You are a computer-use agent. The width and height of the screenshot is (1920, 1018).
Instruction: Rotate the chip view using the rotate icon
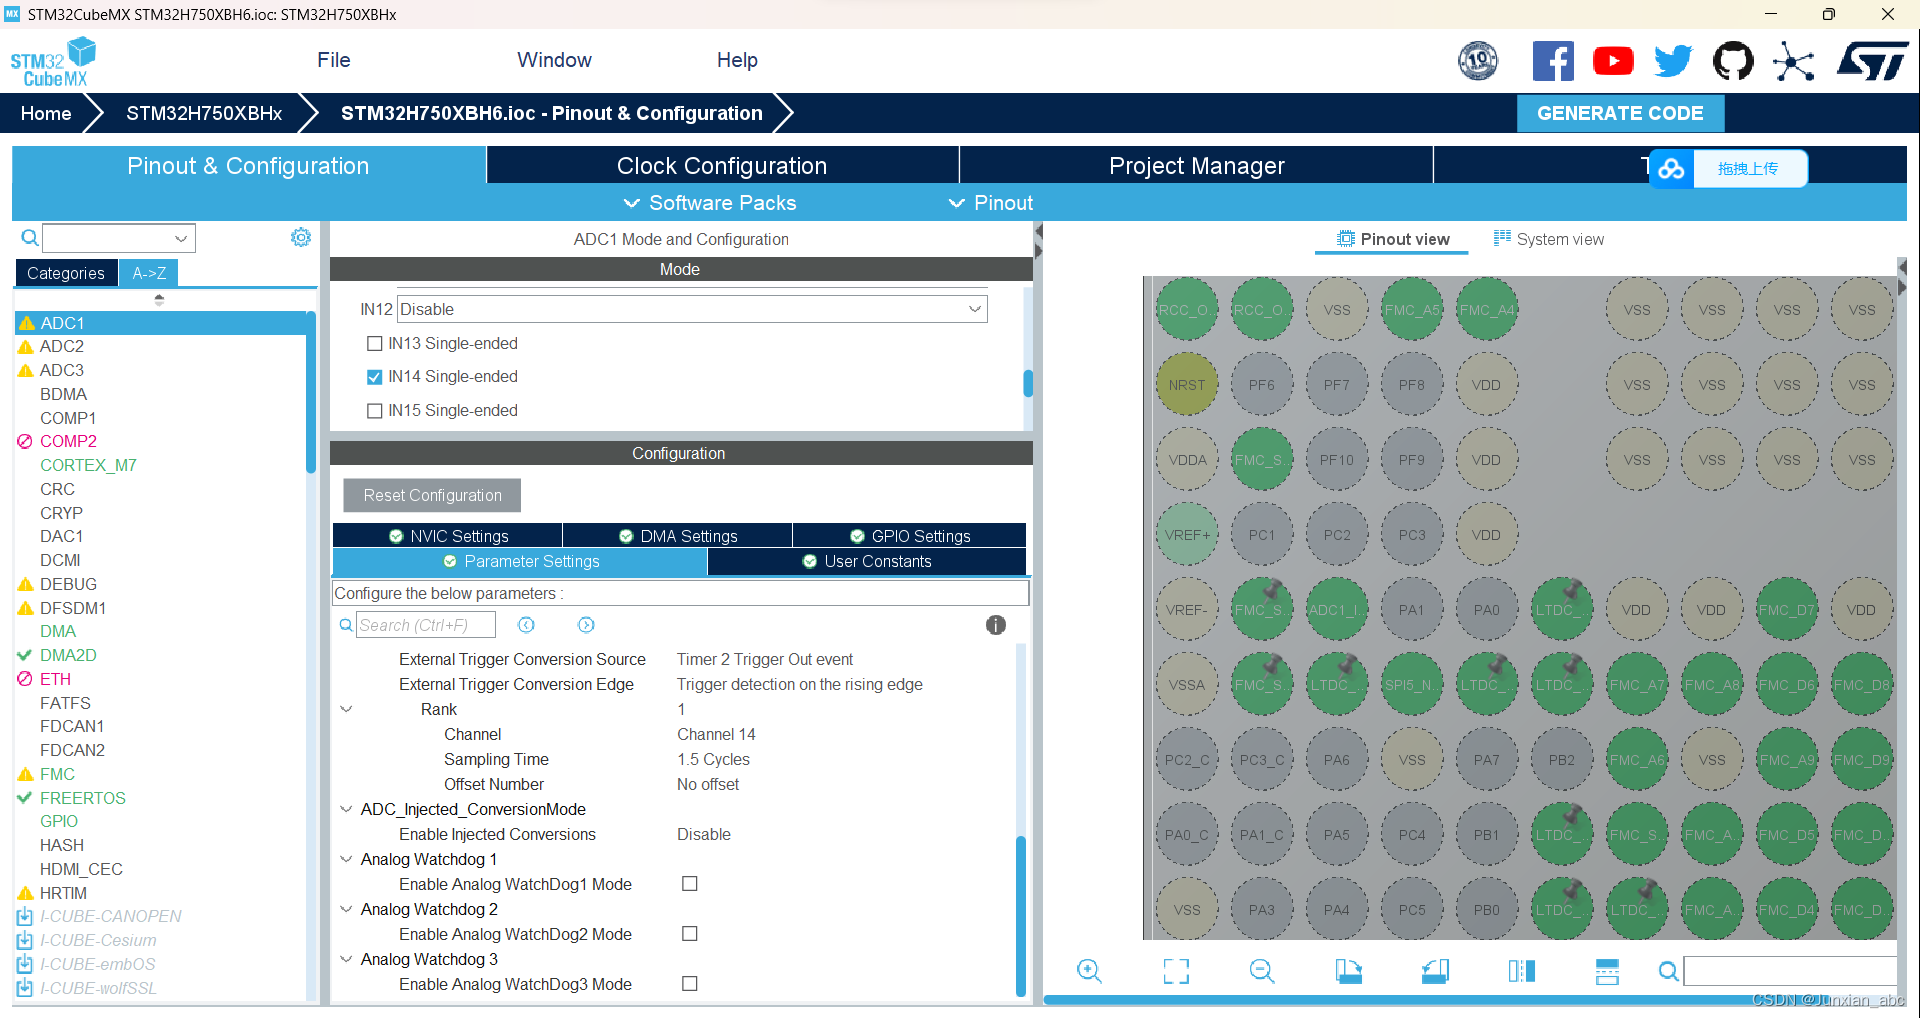click(1435, 971)
